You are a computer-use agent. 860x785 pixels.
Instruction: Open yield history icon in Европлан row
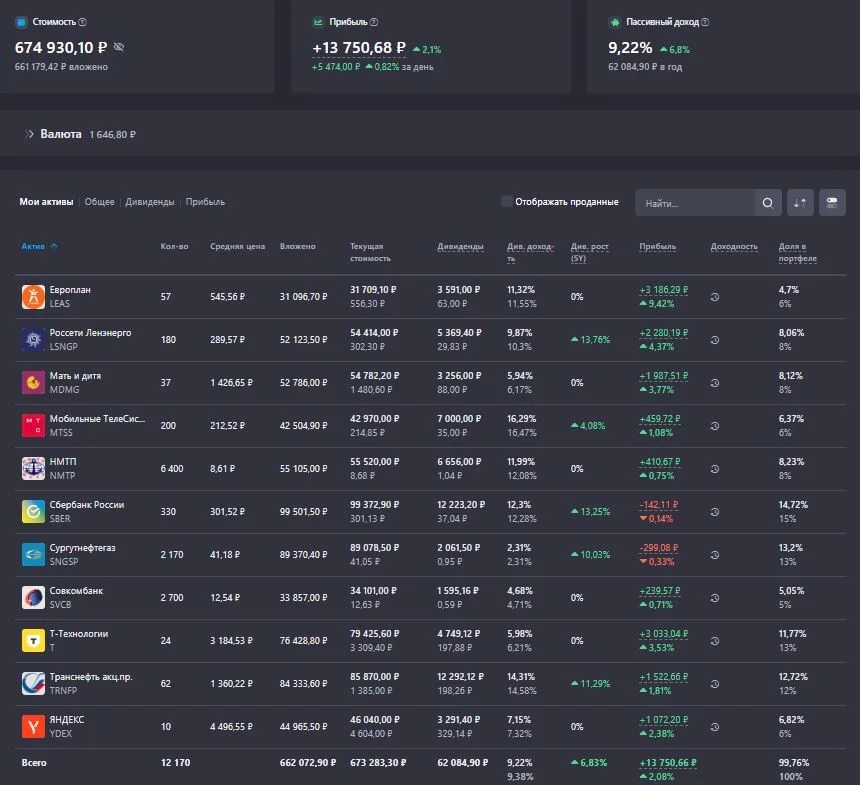pos(715,297)
